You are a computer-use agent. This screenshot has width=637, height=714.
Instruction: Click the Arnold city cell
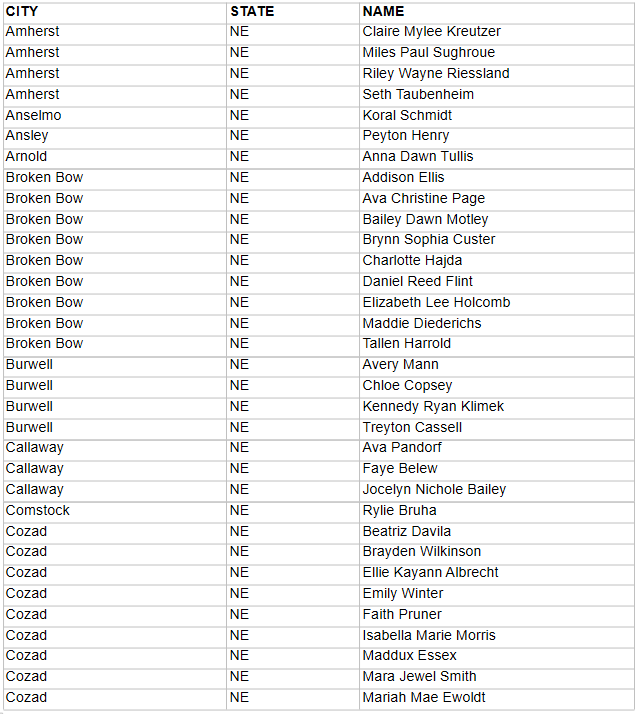coord(26,157)
